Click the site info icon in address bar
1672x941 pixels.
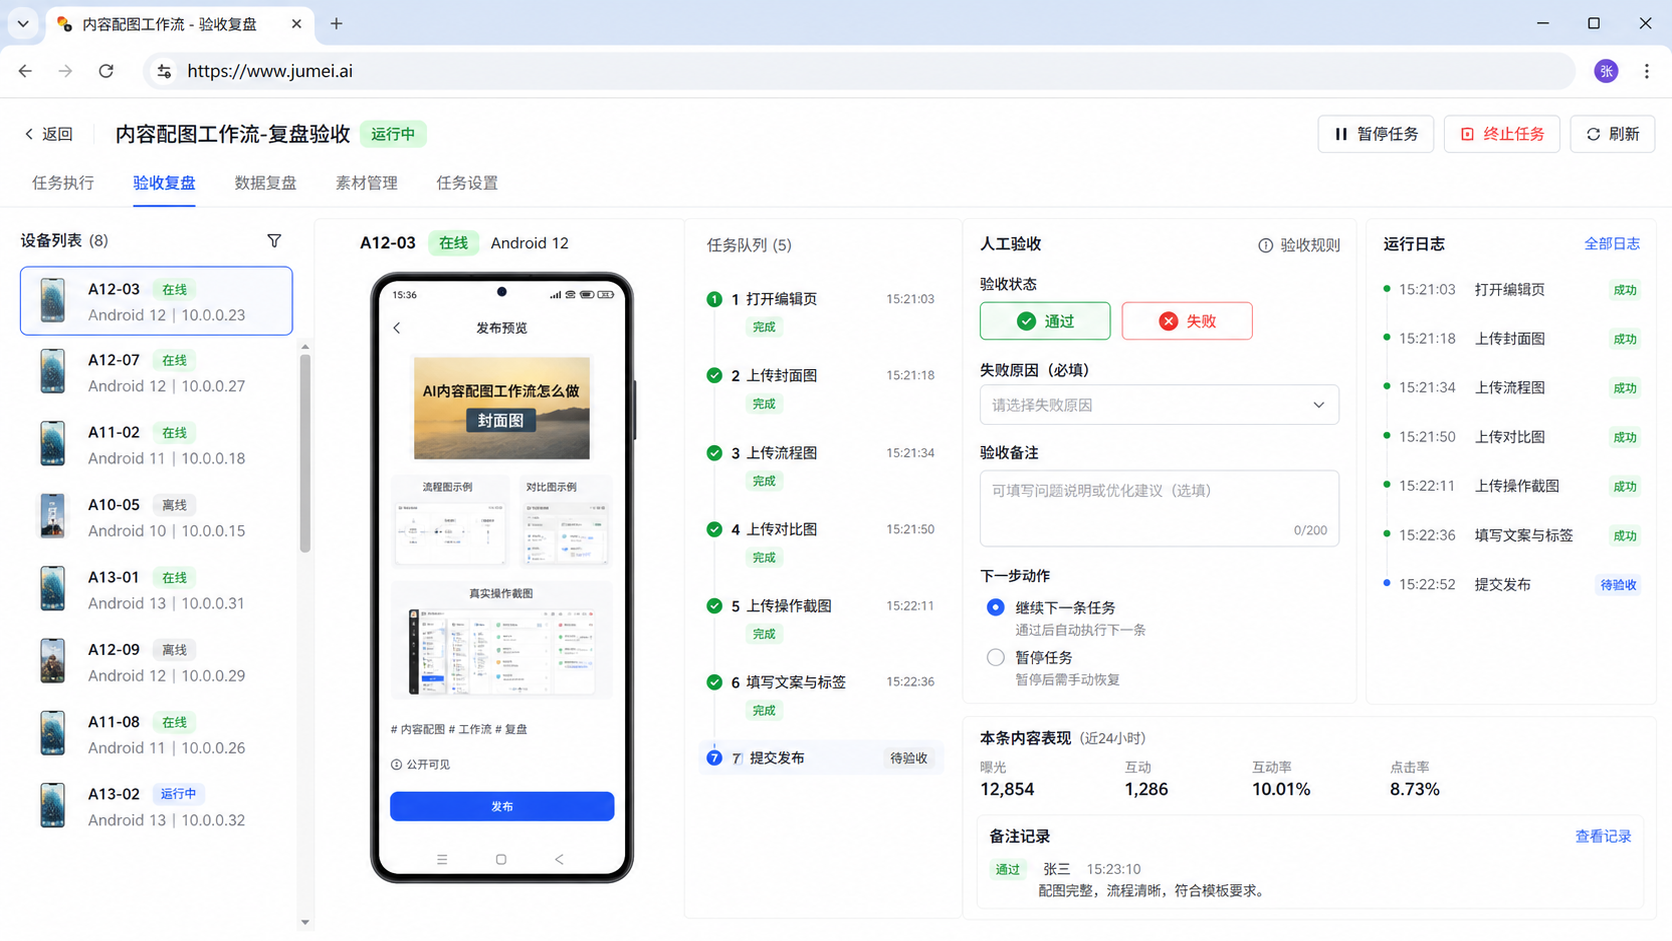164,71
